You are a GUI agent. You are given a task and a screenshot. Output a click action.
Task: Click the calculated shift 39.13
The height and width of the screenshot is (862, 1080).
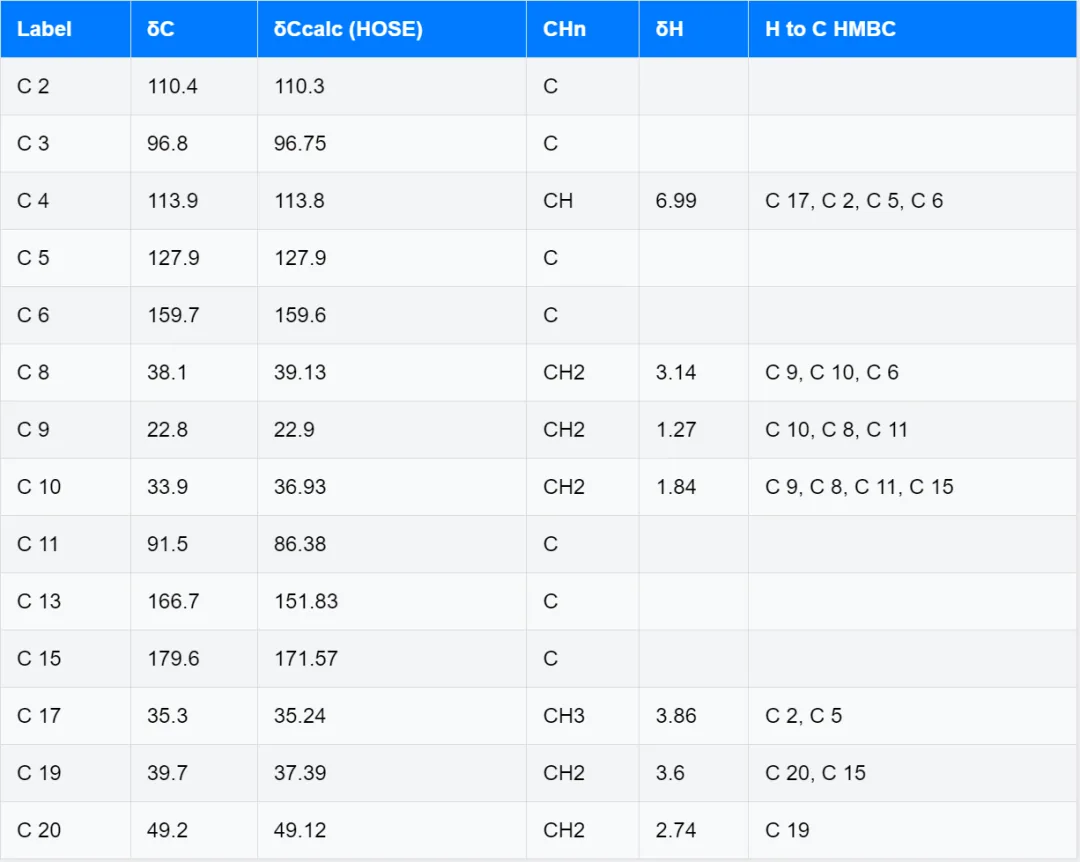point(300,372)
